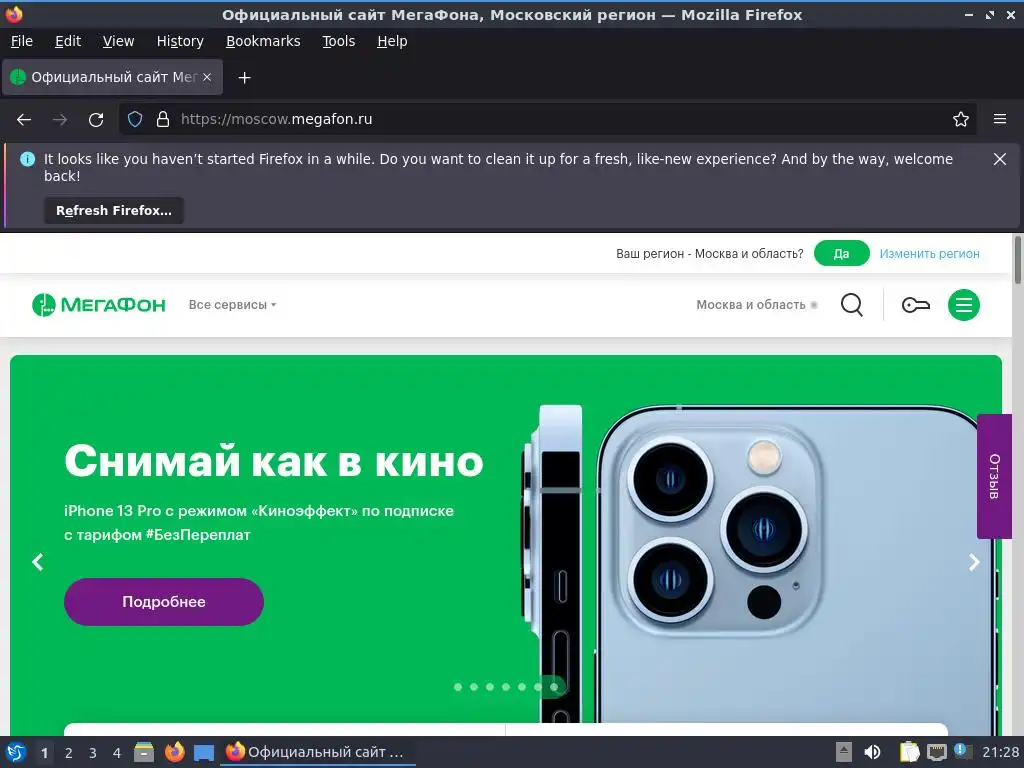
Task: Open the LXQt start menu icon
Action: [15, 752]
